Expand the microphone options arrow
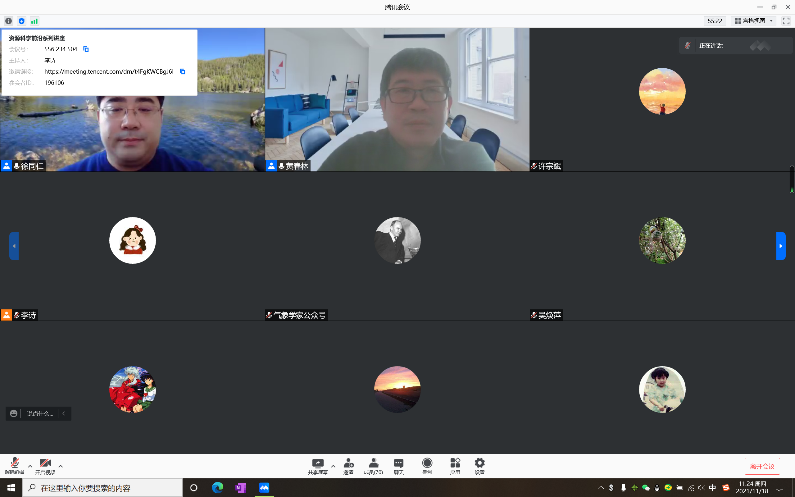The height and width of the screenshot is (497, 795). [30, 465]
